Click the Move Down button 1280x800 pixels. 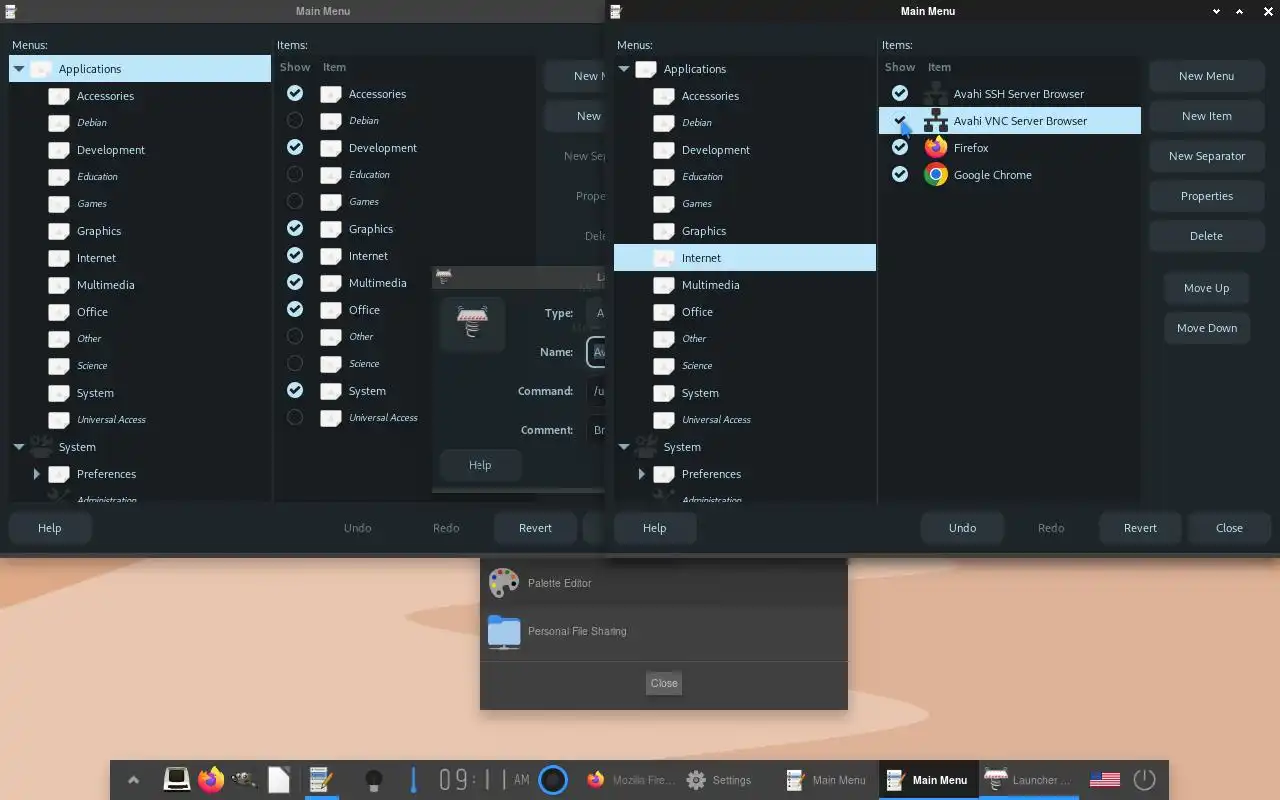tap(1206, 328)
